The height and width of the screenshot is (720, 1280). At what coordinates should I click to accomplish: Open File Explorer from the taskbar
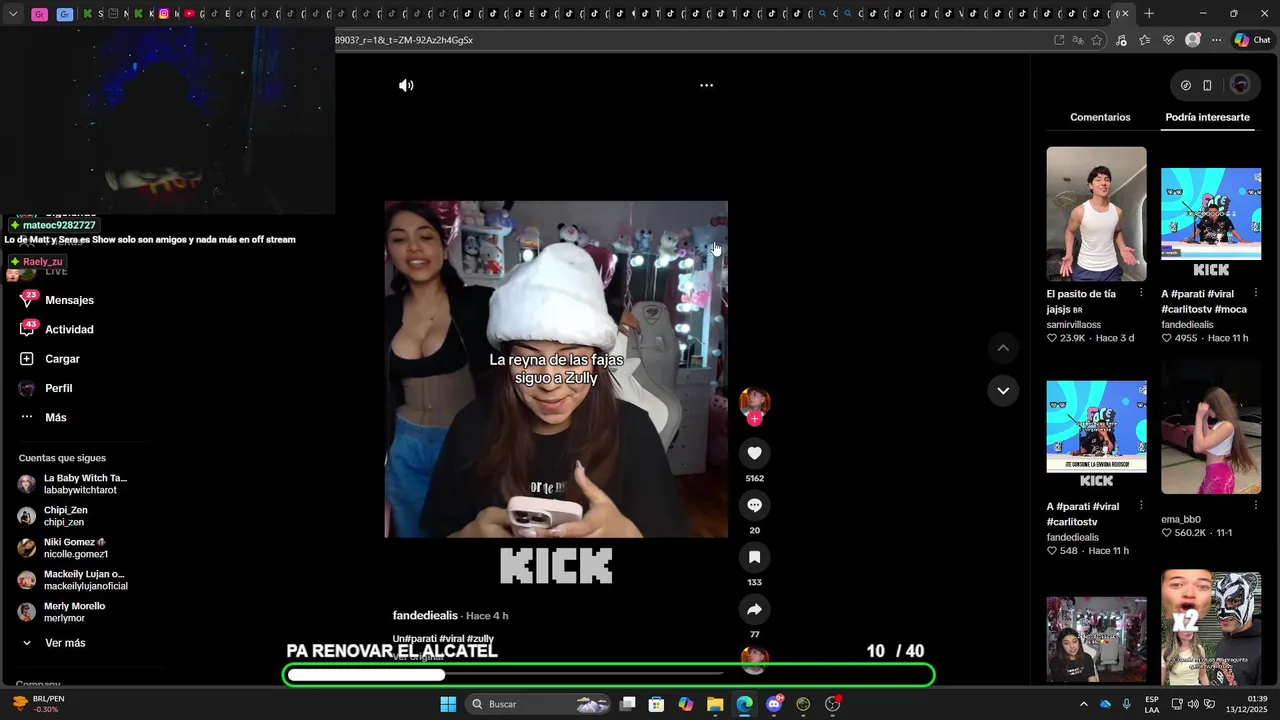click(x=715, y=704)
